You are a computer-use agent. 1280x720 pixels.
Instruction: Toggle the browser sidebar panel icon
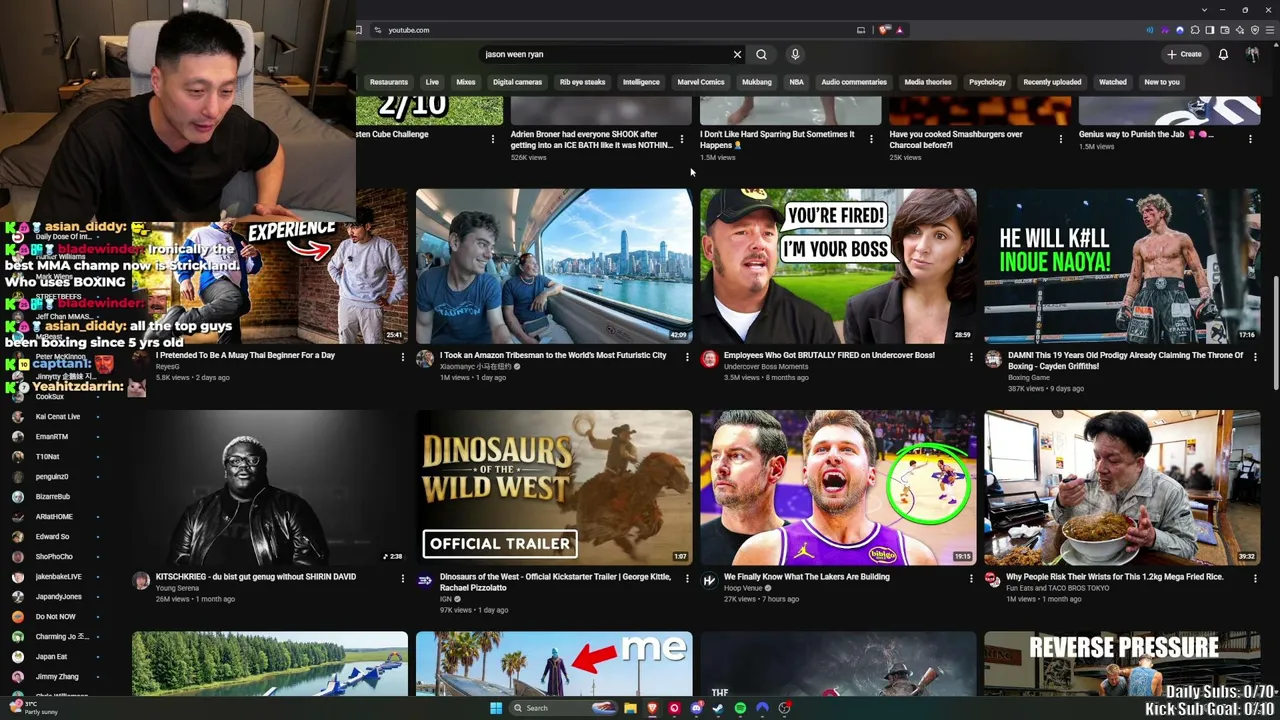[x=1210, y=30]
